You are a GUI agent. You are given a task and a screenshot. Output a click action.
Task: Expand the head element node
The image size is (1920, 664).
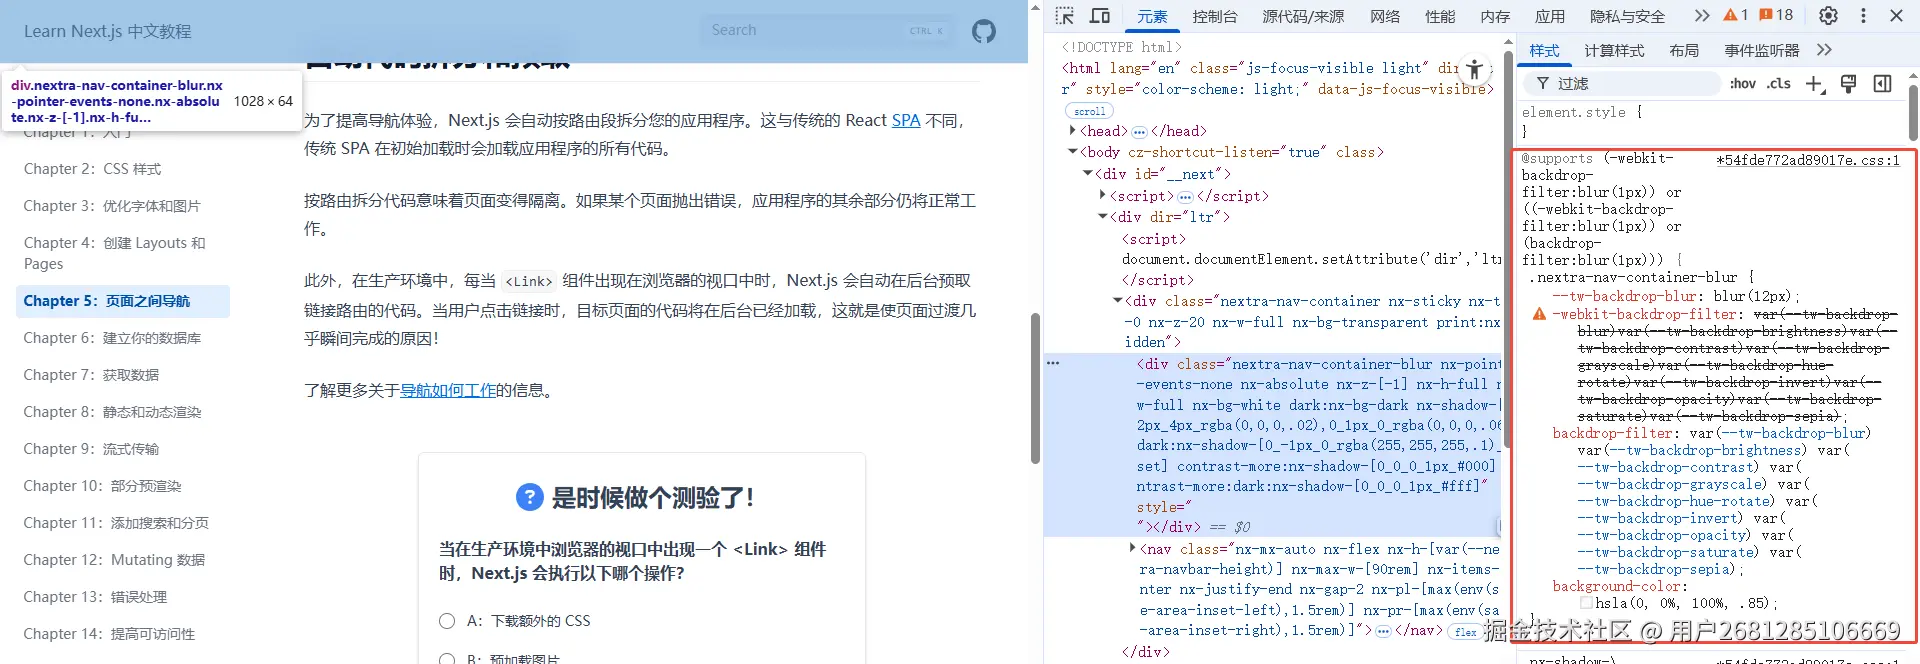(1073, 131)
